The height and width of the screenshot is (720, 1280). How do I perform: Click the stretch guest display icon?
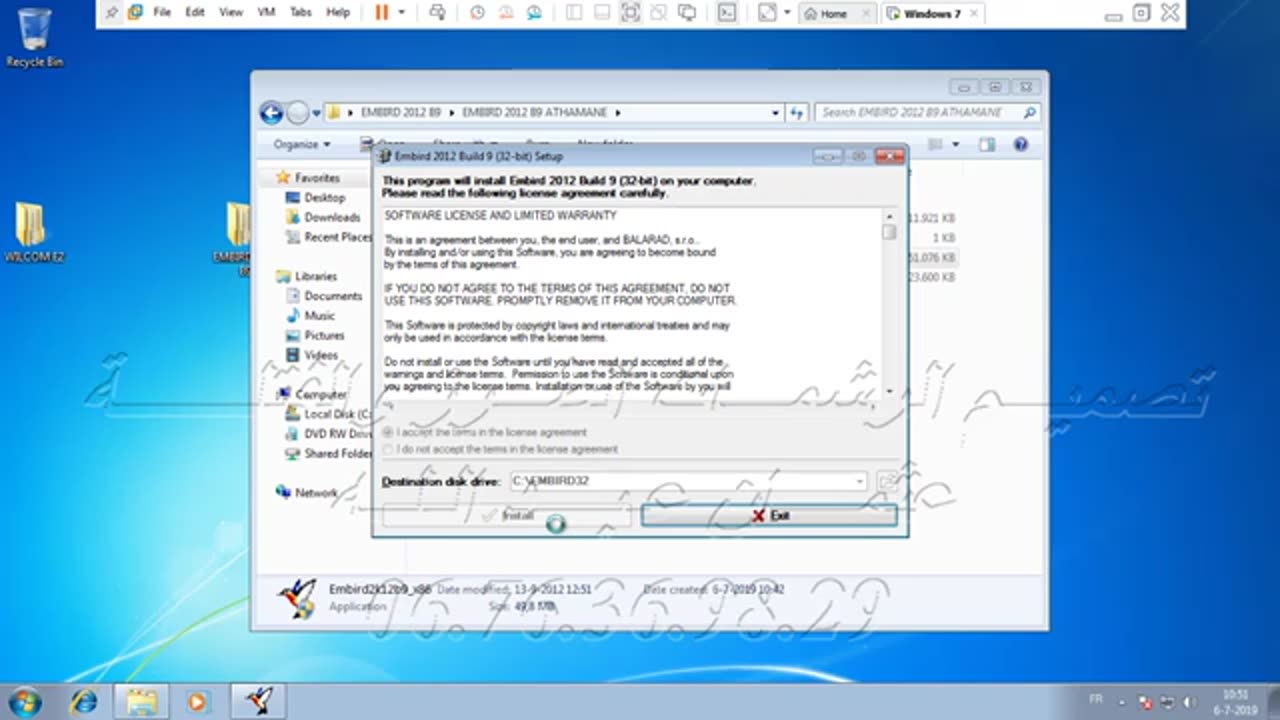(767, 13)
